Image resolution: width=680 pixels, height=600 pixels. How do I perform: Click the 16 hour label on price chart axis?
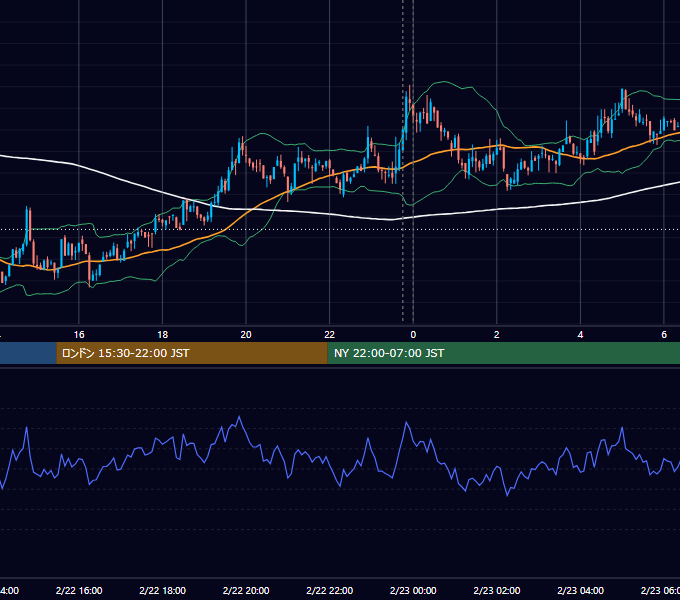(x=79, y=335)
